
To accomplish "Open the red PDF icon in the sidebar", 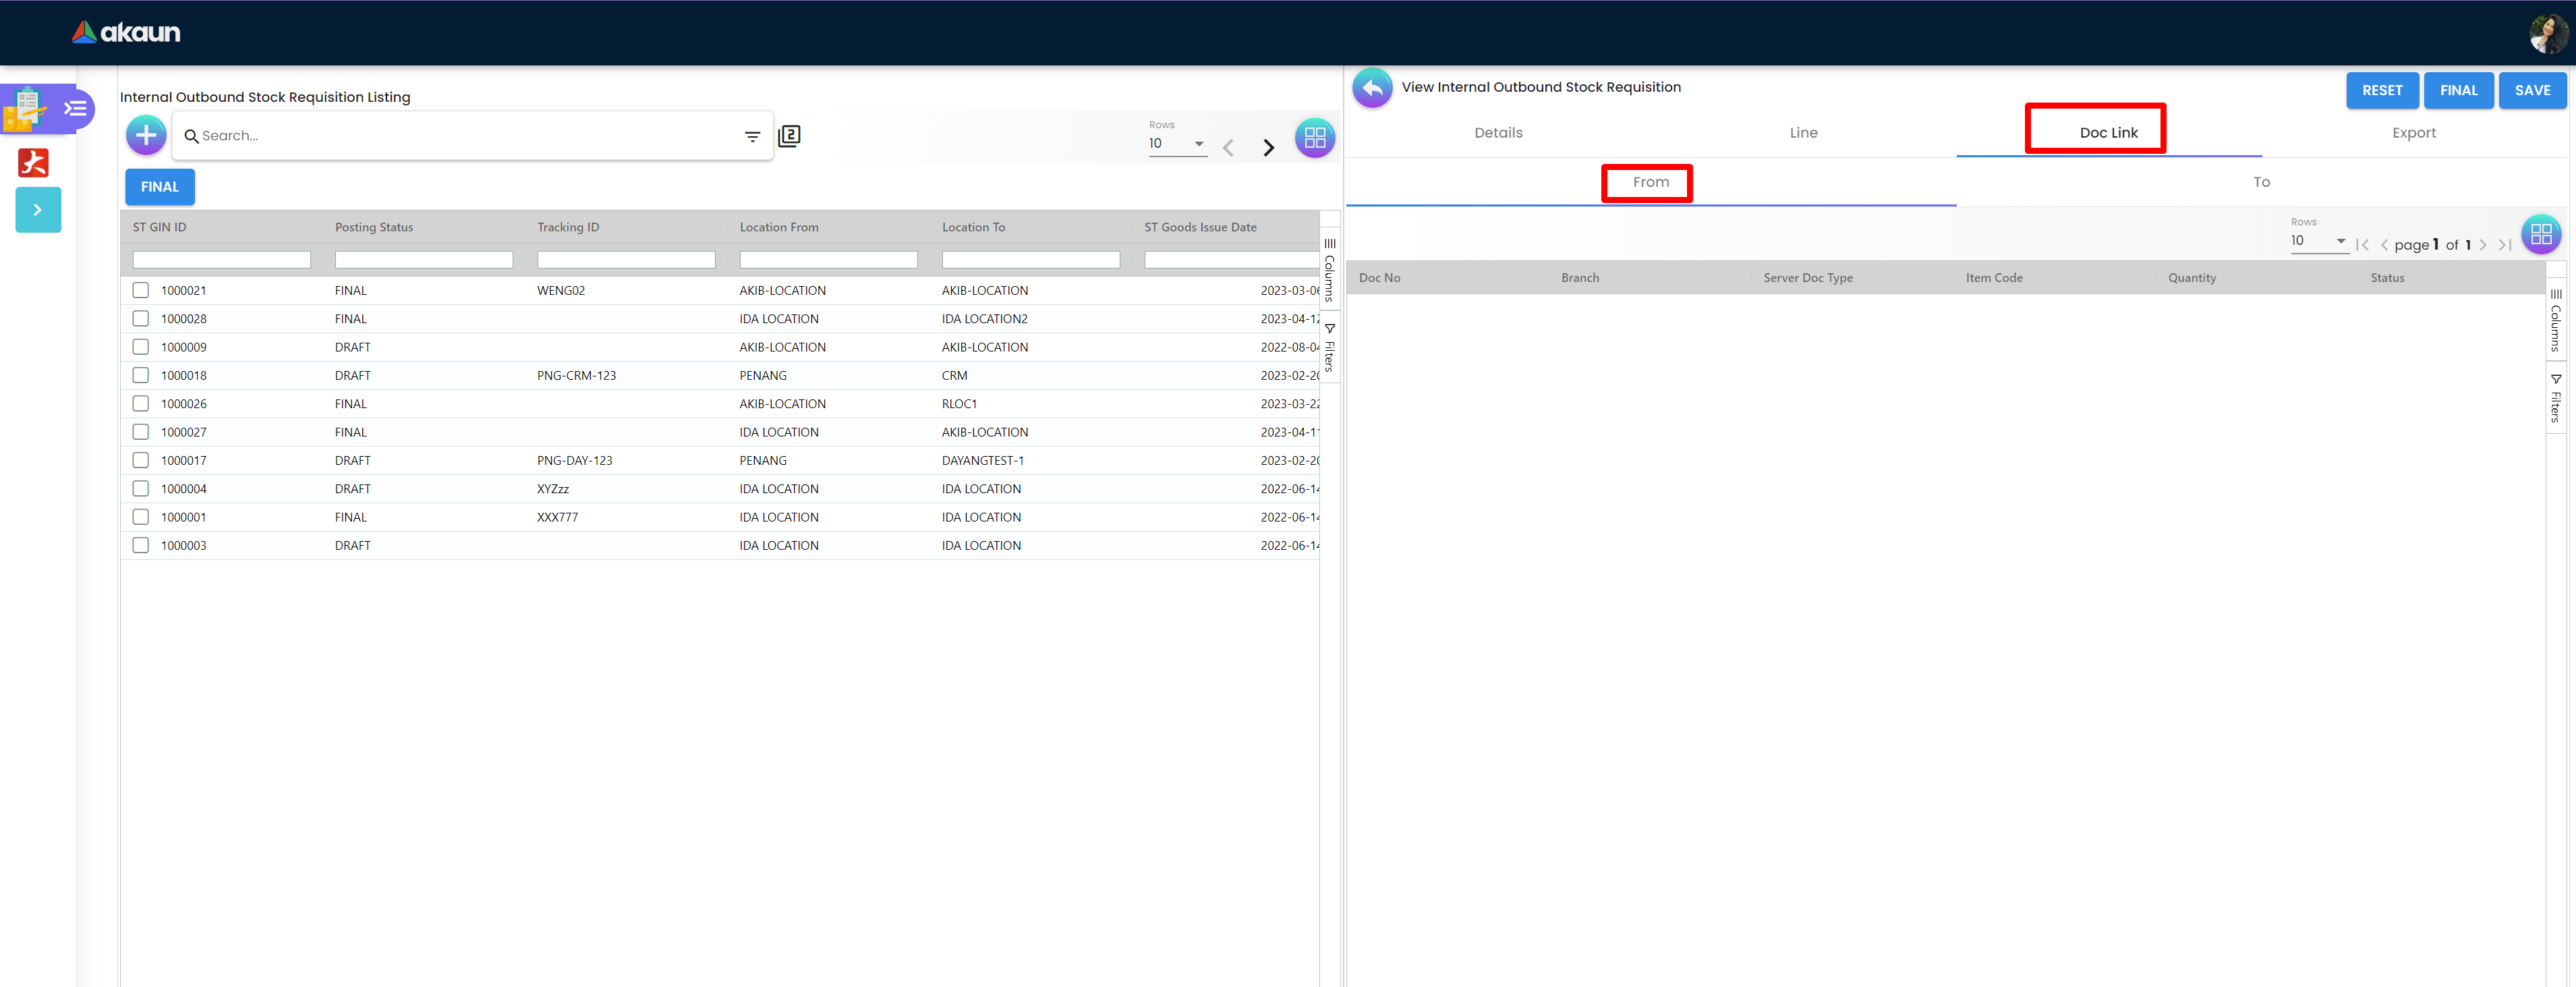I will point(33,162).
